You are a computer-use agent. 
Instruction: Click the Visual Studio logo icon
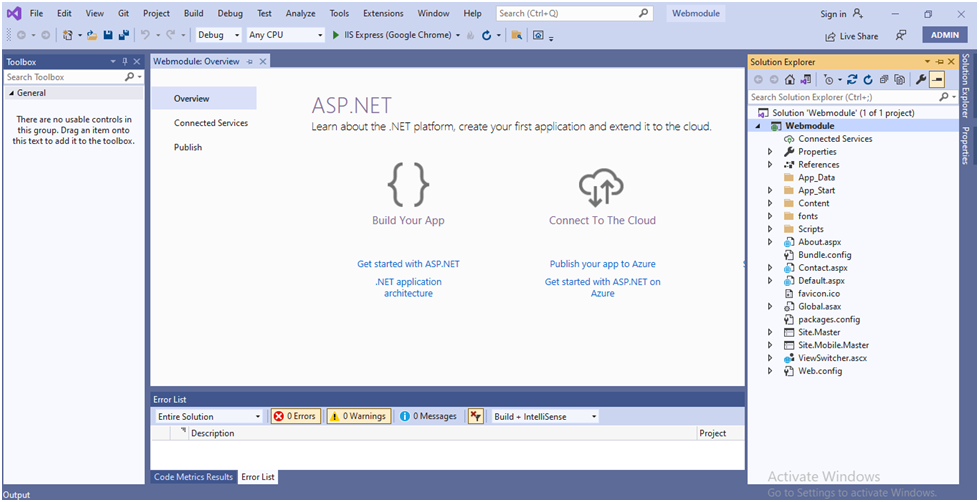pos(14,13)
